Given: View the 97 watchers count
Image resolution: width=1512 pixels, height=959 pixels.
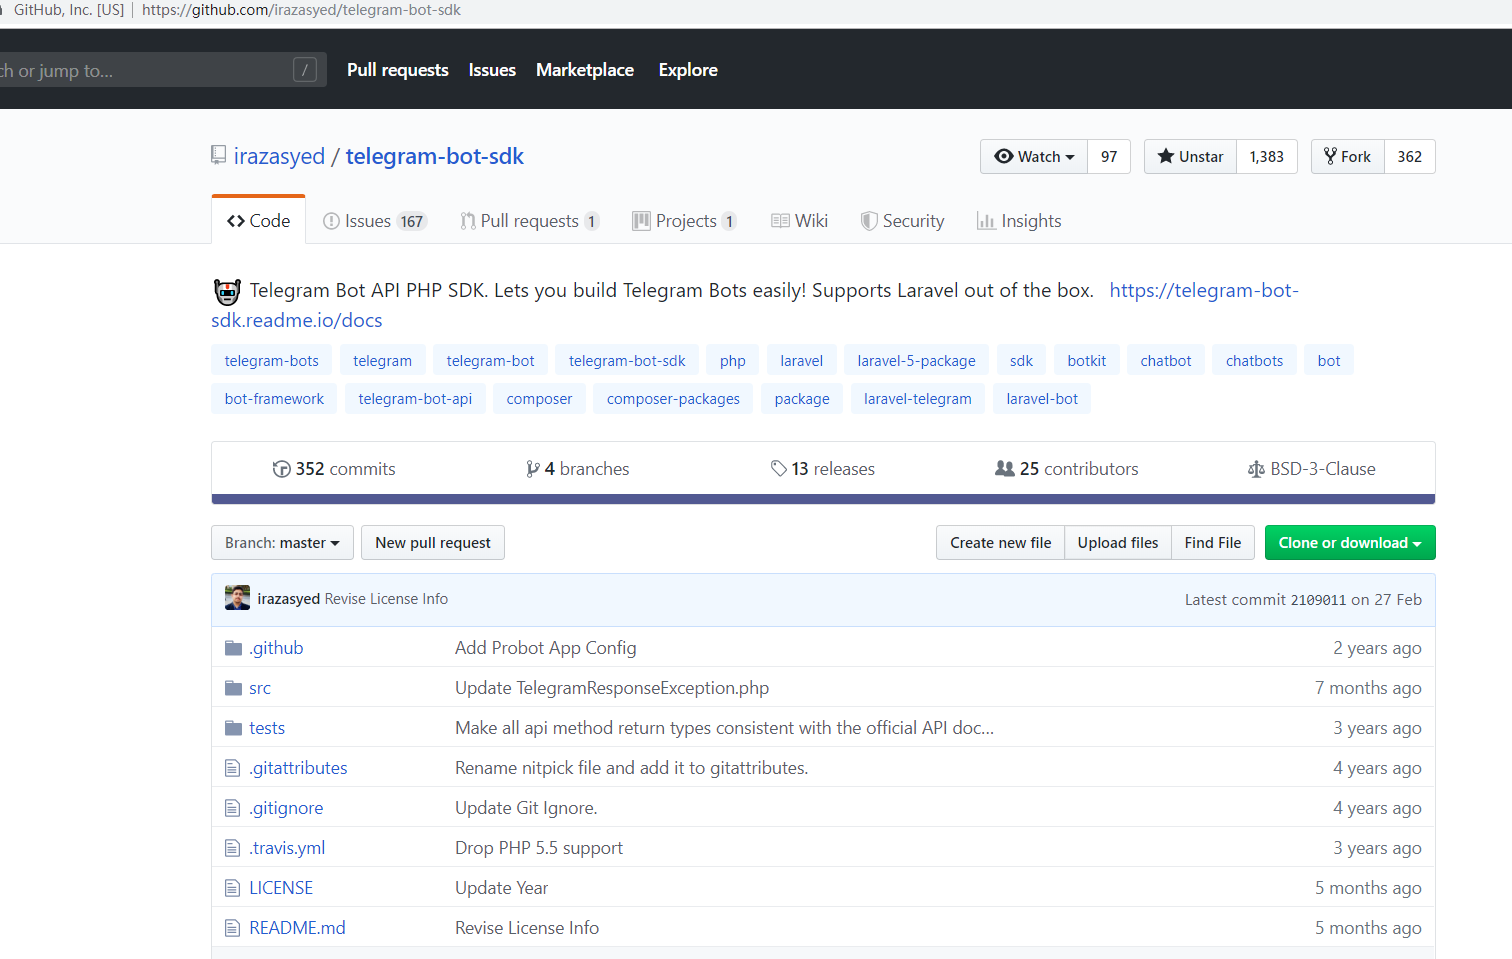Looking at the screenshot, I should 1109,157.
